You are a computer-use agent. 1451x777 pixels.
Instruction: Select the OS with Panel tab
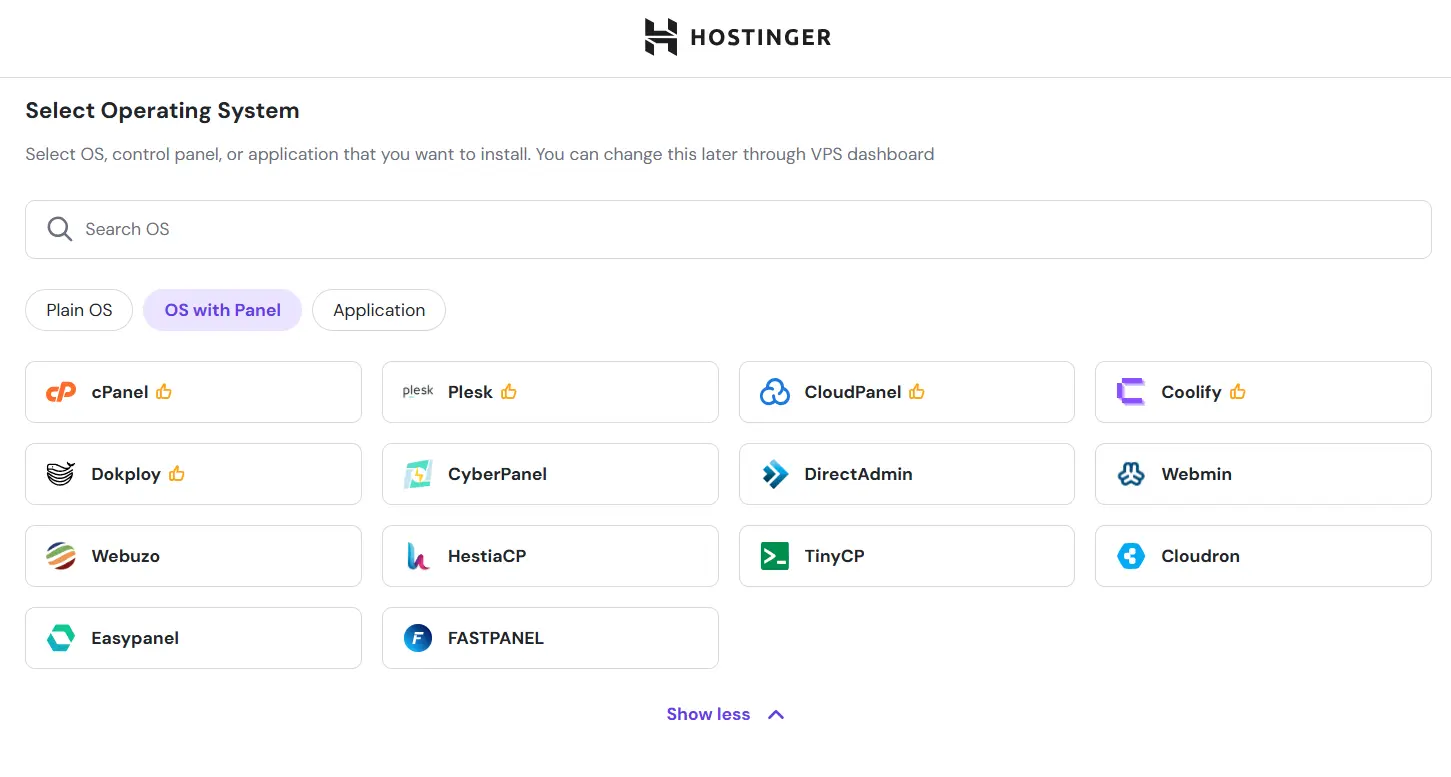pos(223,310)
